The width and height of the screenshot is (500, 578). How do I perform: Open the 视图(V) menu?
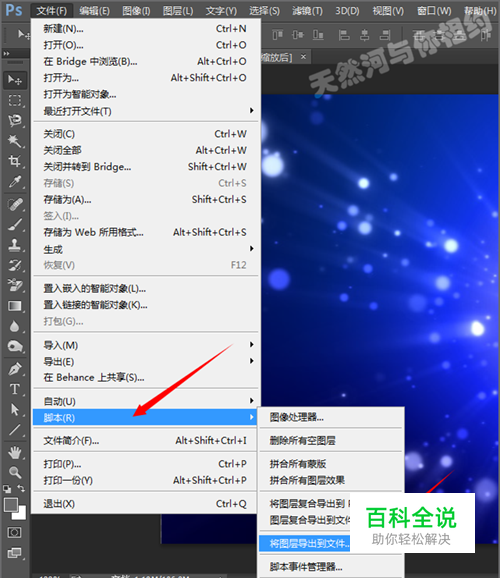click(x=388, y=11)
